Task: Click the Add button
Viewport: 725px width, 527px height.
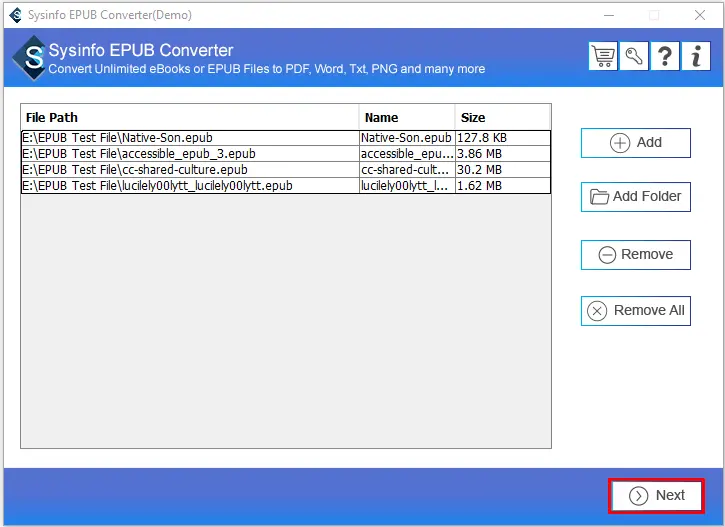Action: 636,143
